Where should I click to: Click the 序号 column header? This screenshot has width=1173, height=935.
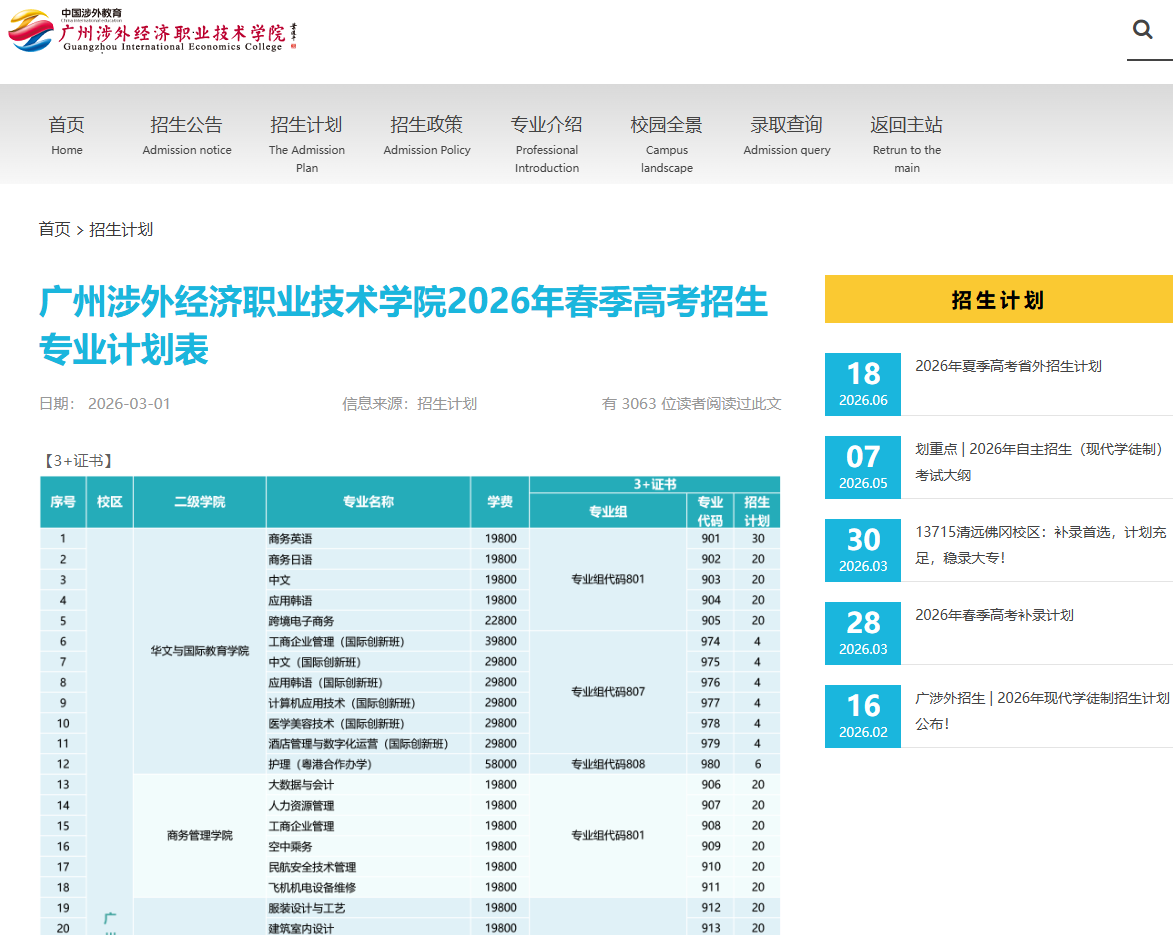coord(63,502)
